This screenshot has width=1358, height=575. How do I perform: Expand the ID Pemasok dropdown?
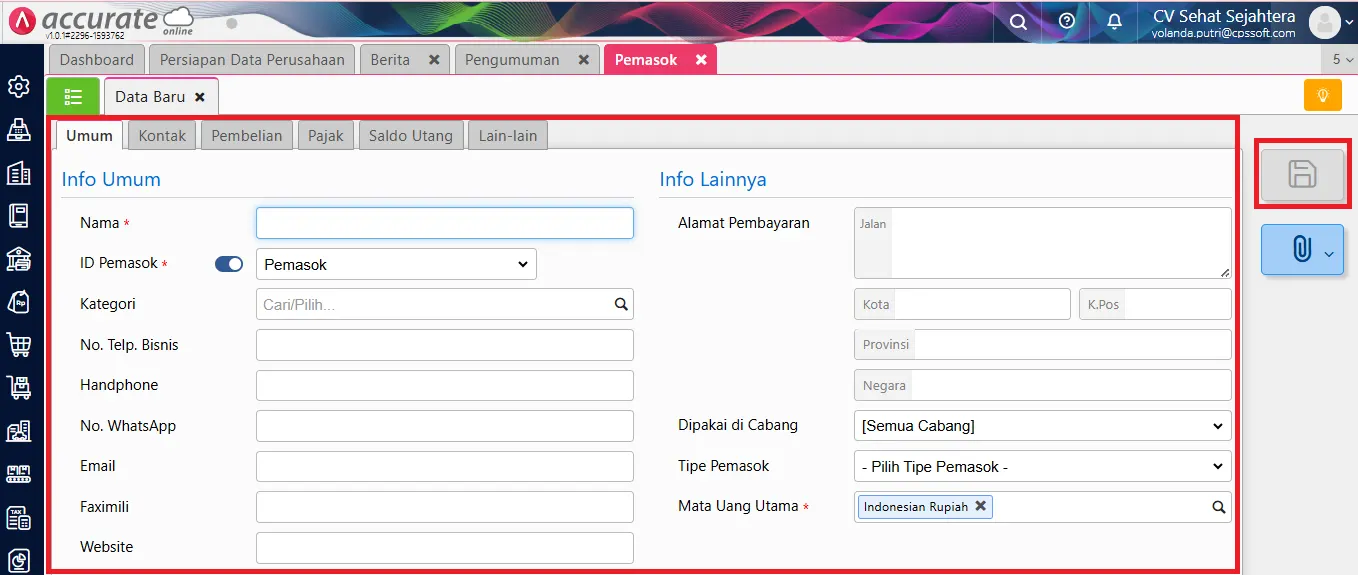396,264
